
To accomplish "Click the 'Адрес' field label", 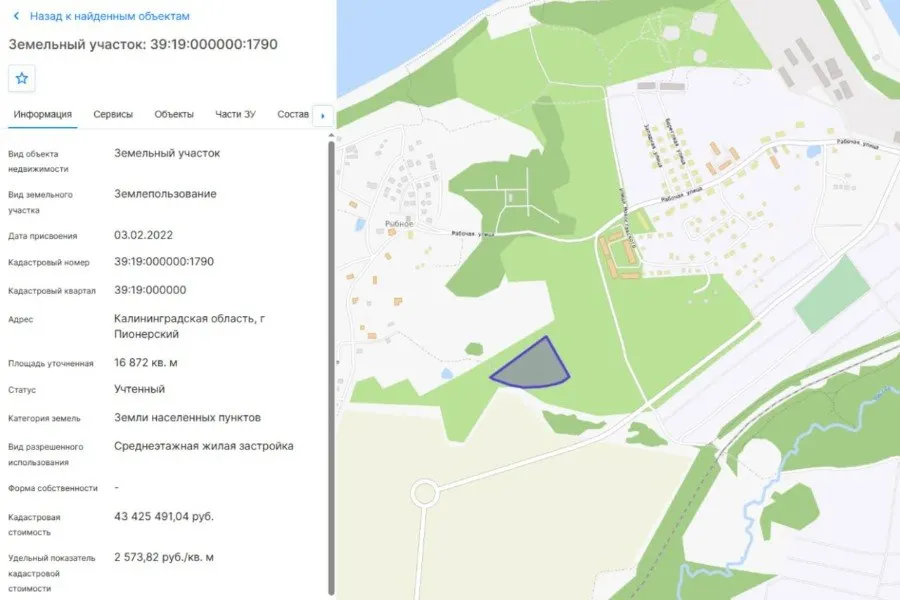I will [x=21, y=319].
